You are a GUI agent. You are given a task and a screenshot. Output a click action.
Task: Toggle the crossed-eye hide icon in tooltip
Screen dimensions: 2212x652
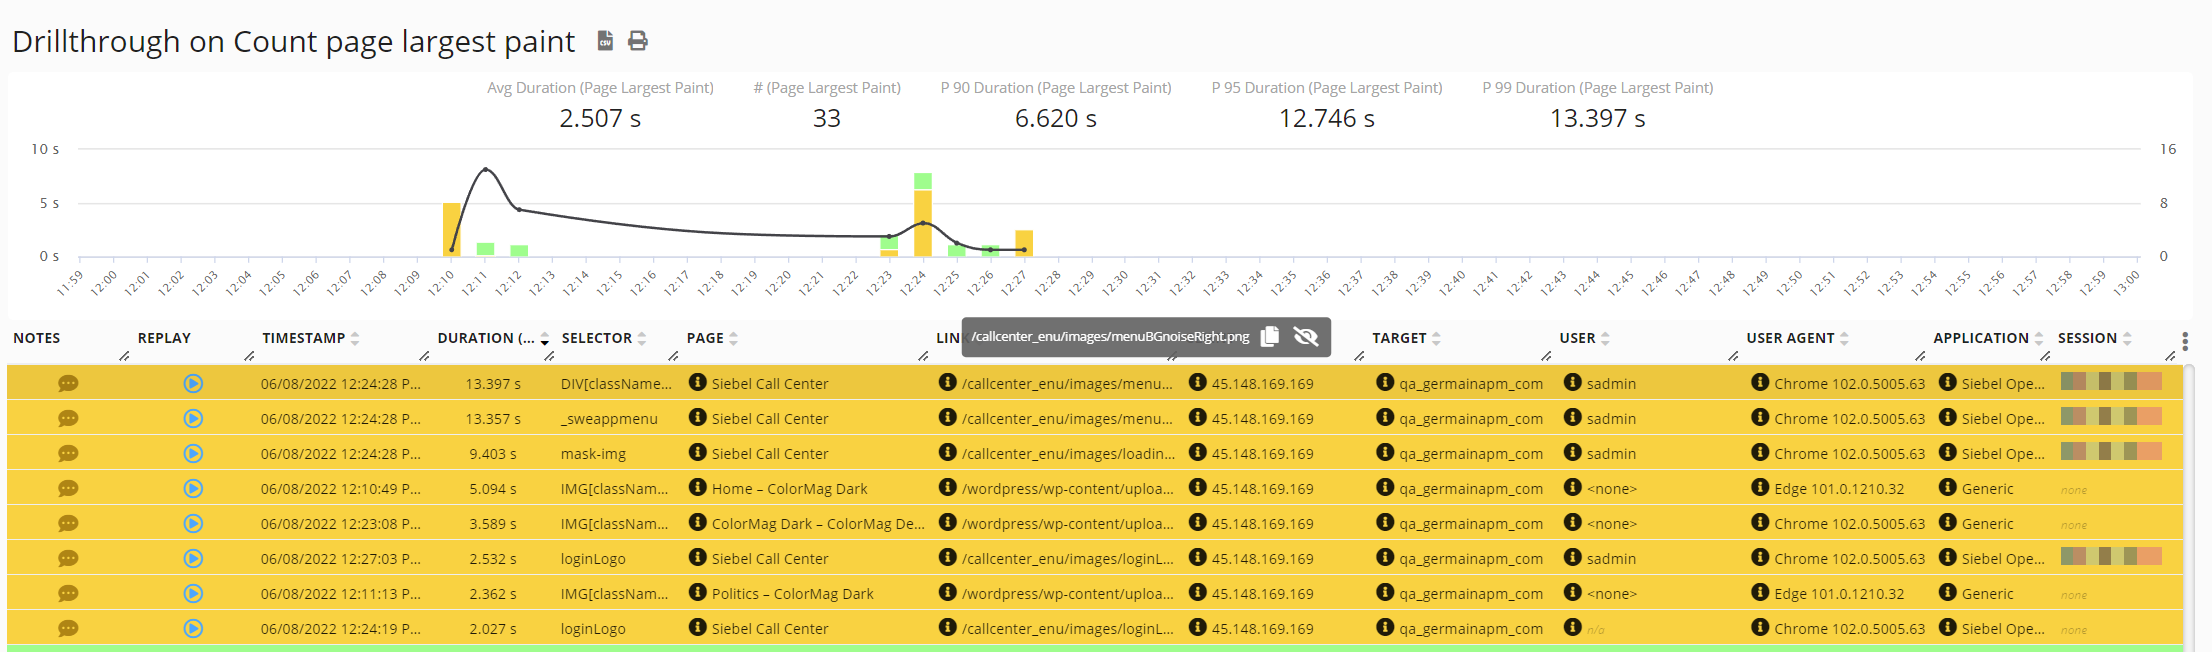pos(1306,337)
